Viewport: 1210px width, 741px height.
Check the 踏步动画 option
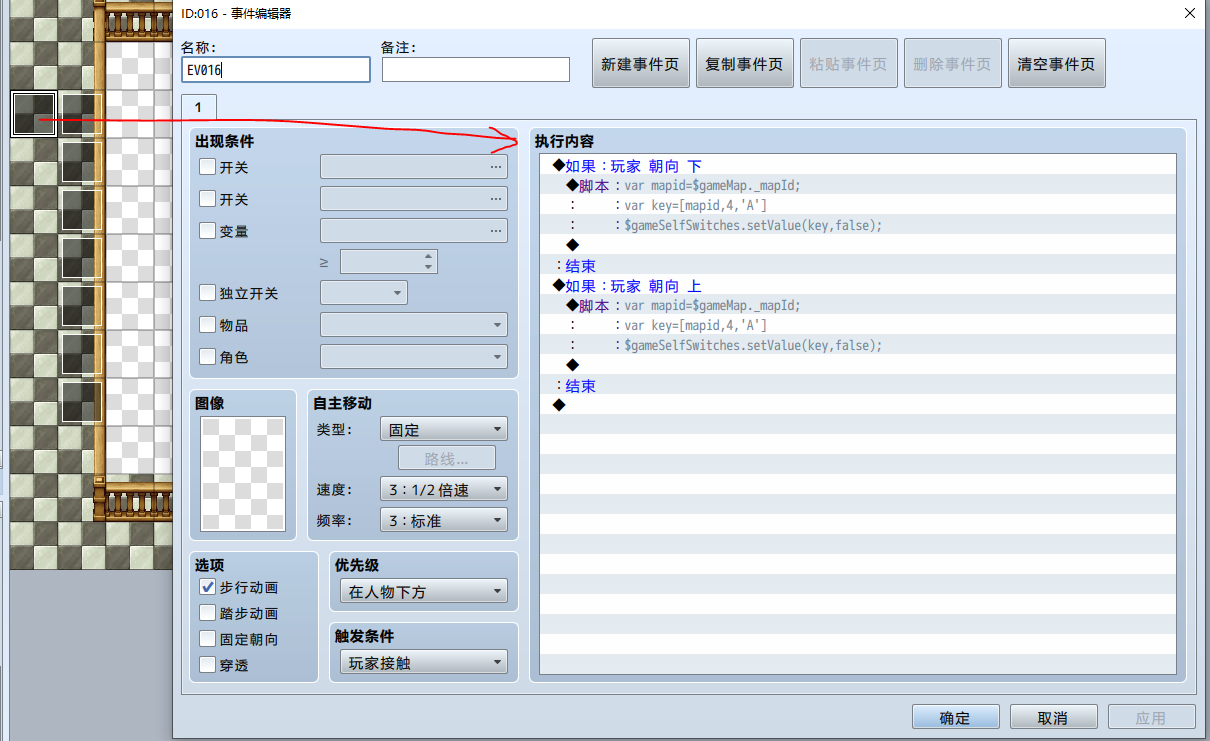tap(208, 613)
